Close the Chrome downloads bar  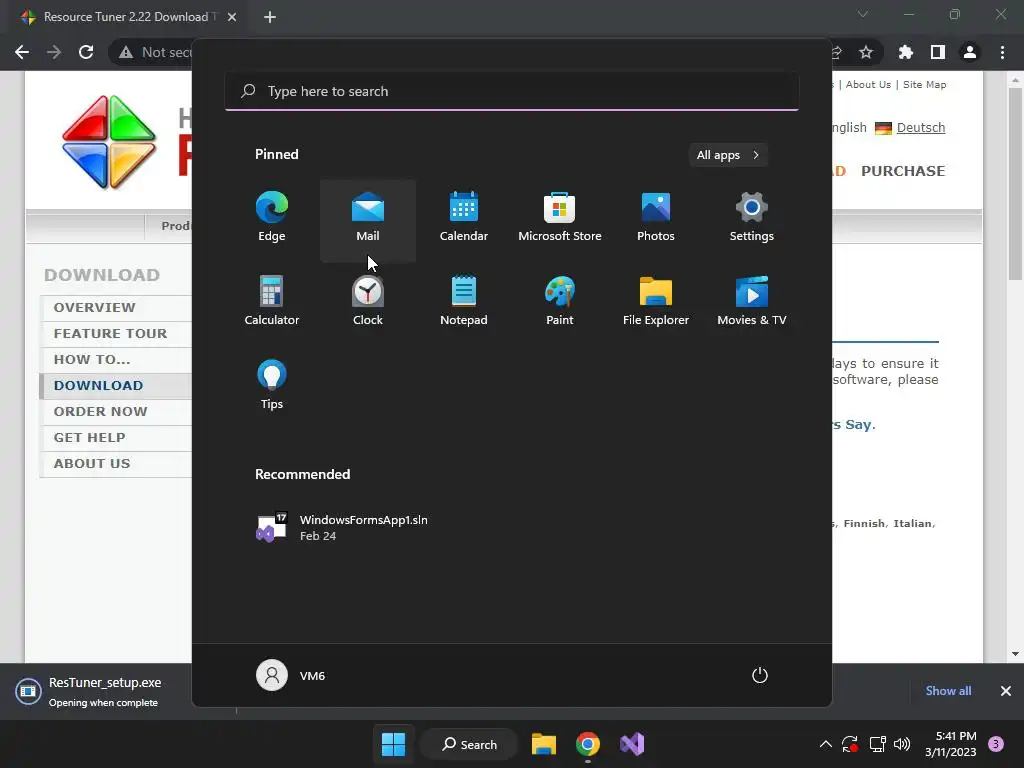[1006, 691]
